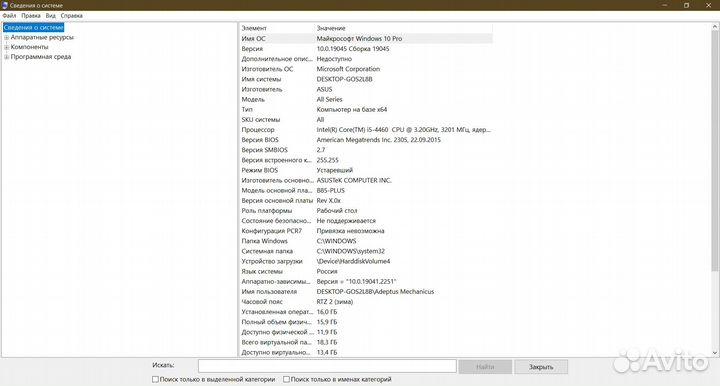Open the Правка menu
The width and height of the screenshot is (720, 386).
[x=31, y=16]
